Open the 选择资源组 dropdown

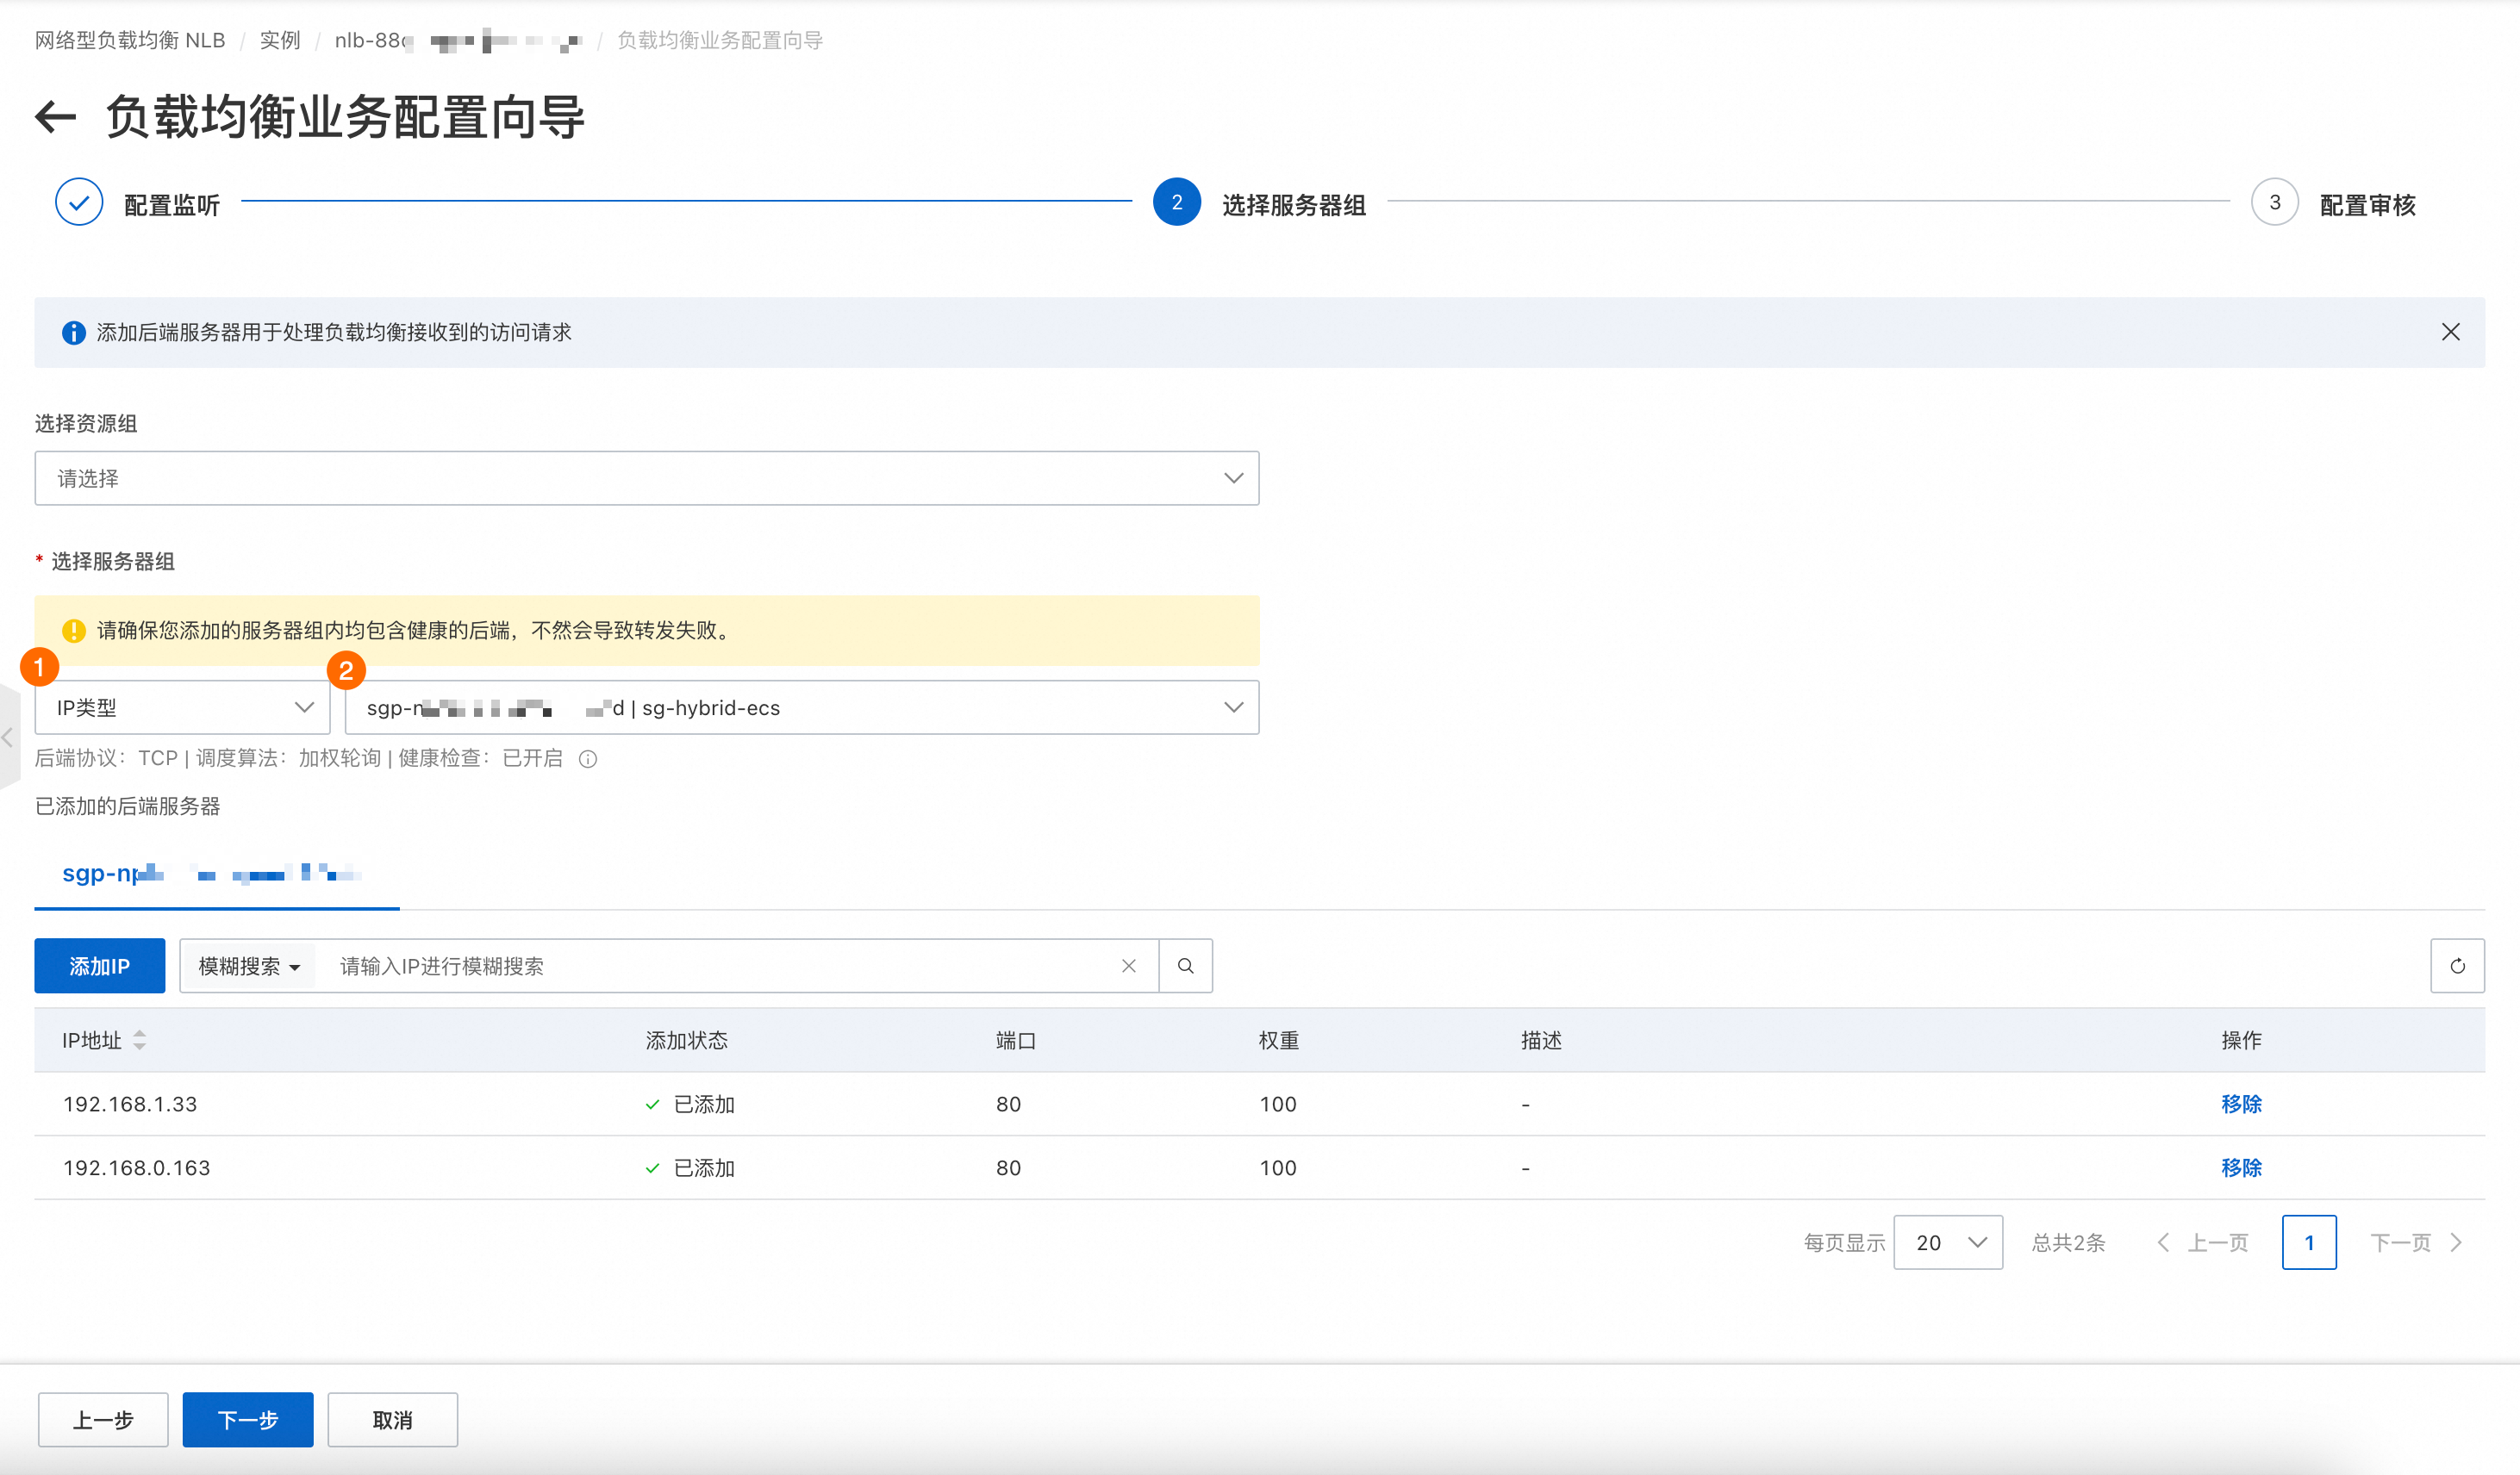pos(647,478)
